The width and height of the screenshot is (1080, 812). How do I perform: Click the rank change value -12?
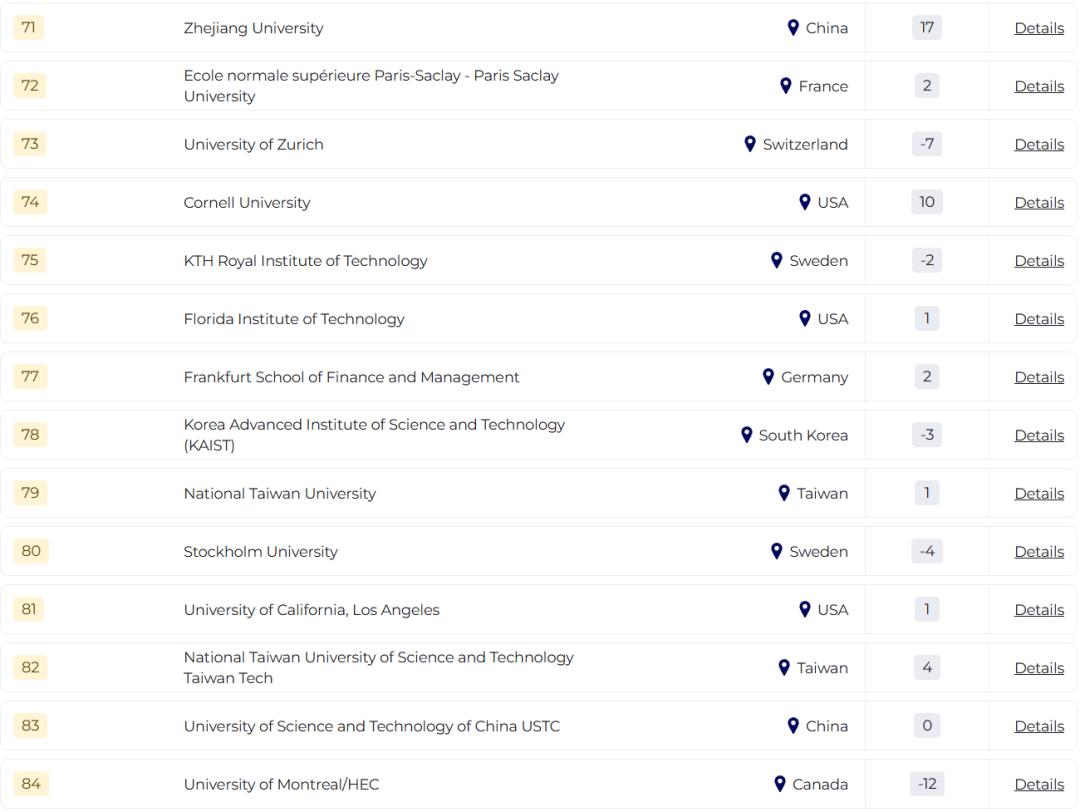tap(927, 783)
